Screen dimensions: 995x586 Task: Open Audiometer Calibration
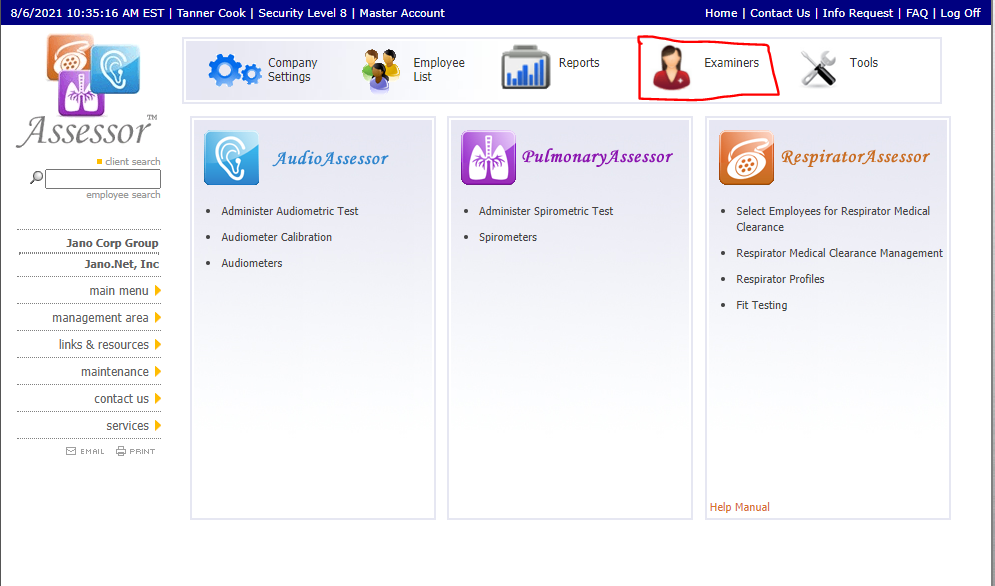click(276, 237)
